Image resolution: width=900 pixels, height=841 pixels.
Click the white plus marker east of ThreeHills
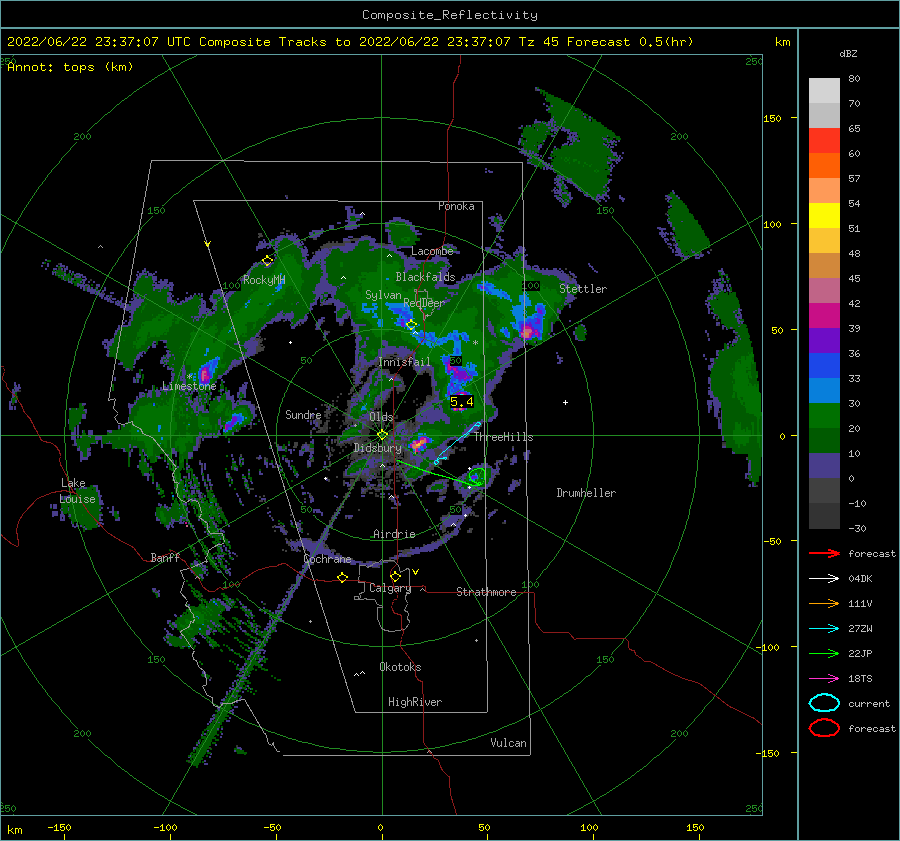[x=565, y=402]
